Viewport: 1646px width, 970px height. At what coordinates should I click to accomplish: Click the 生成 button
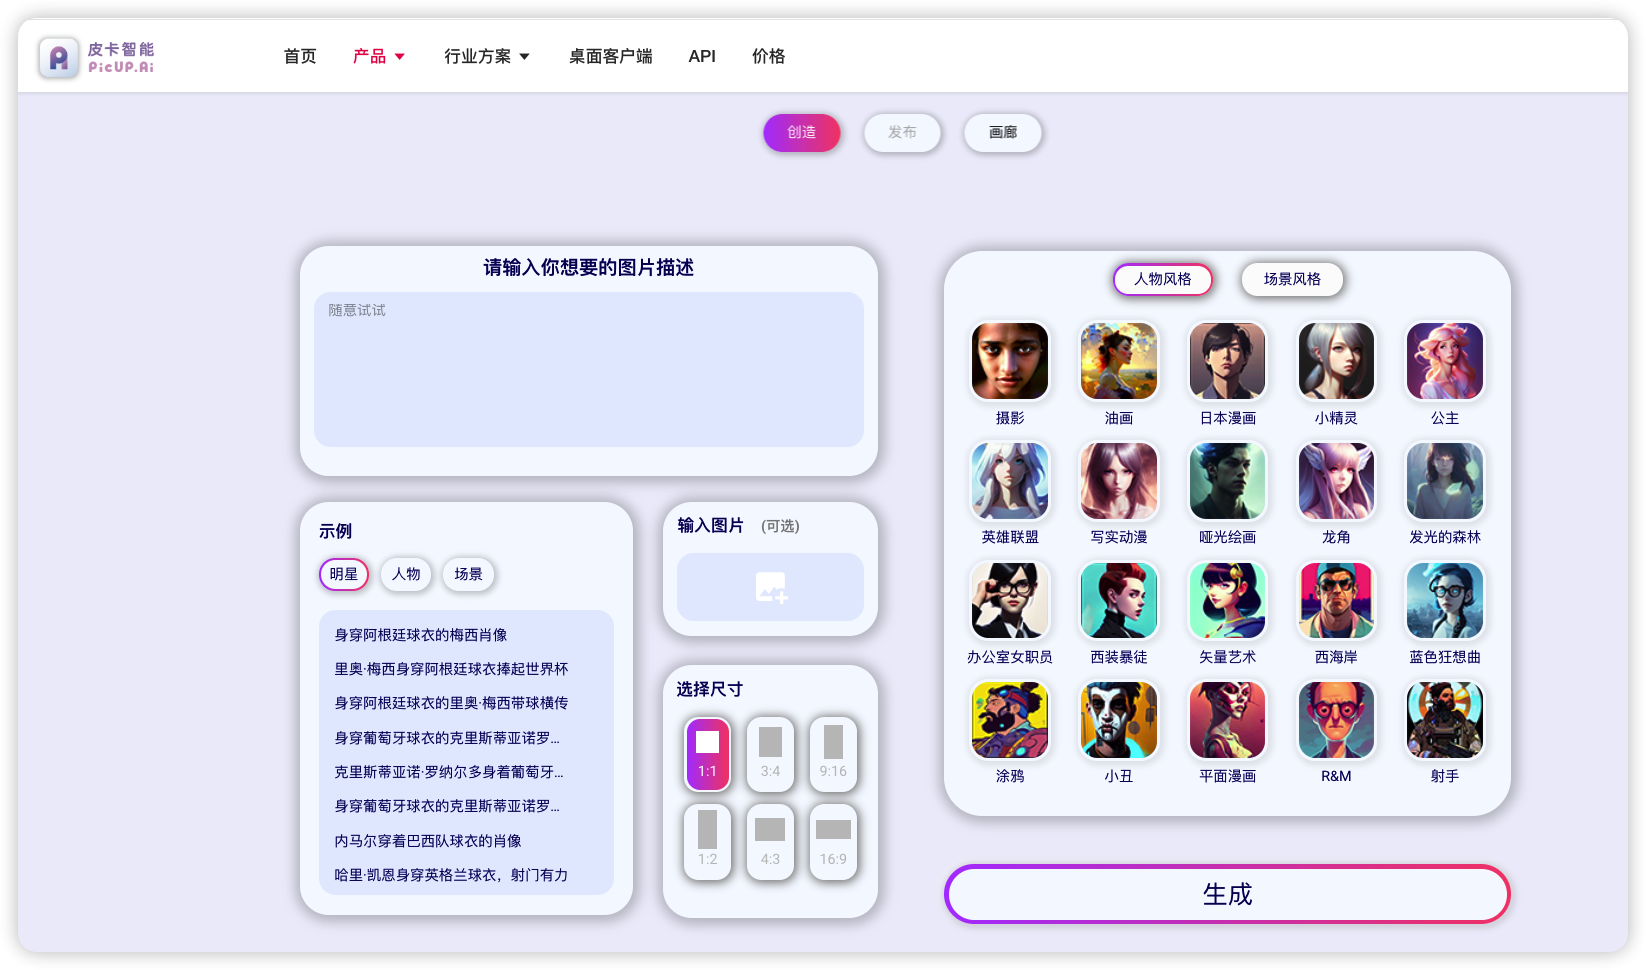1226,894
